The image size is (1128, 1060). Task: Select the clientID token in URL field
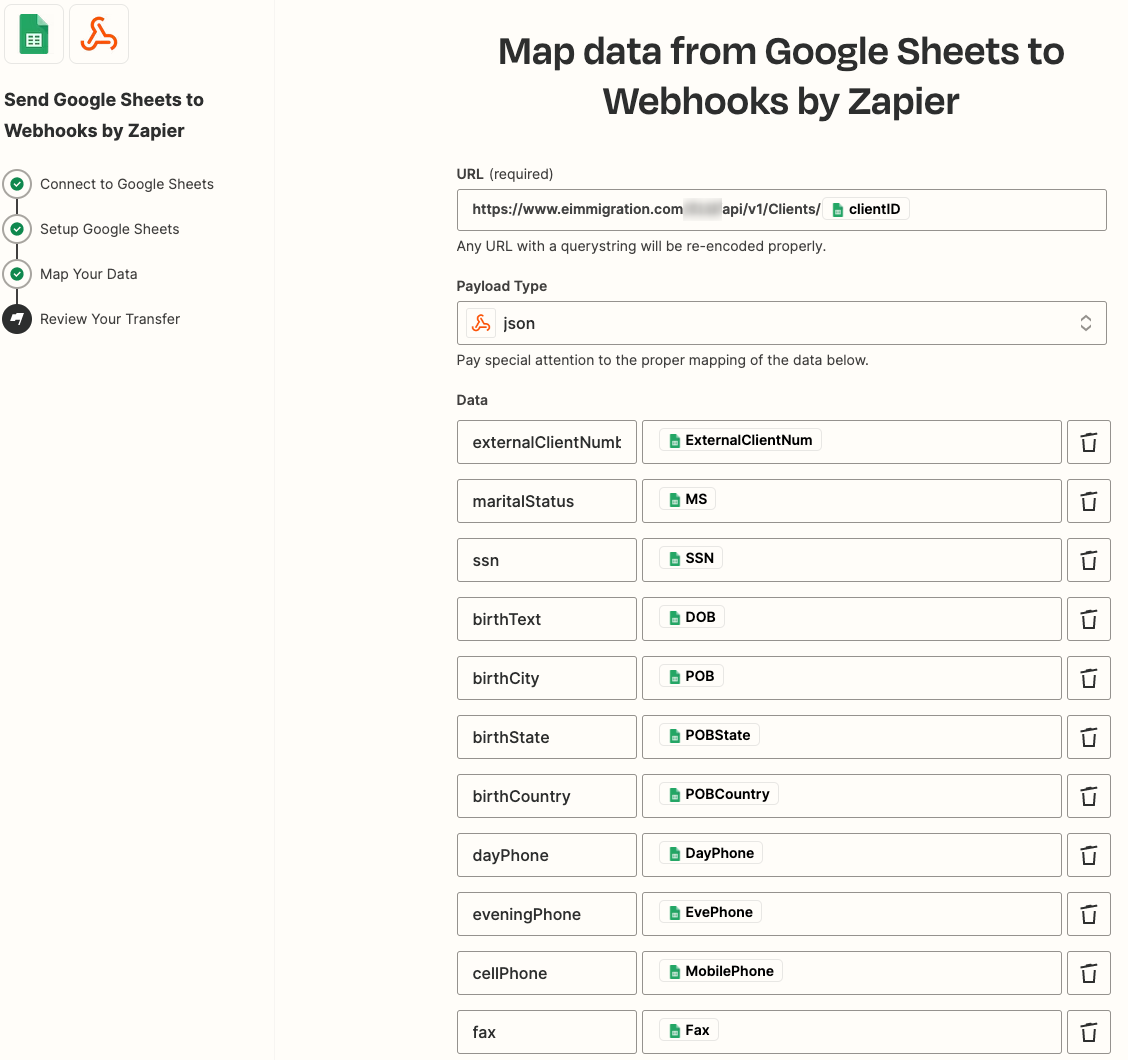pos(866,209)
